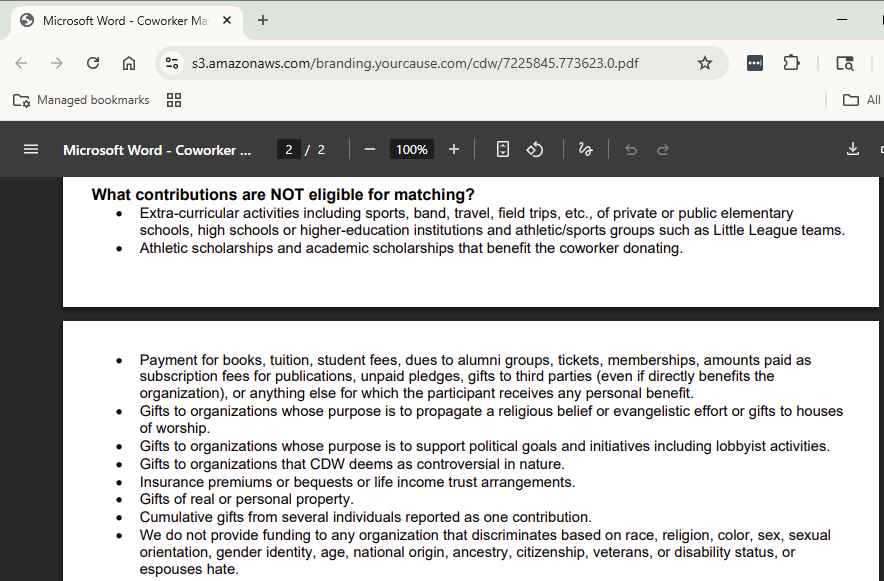The height and width of the screenshot is (581, 884).
Task: Open the apps grid in bookmarks bar
Action: coord(174,100)
